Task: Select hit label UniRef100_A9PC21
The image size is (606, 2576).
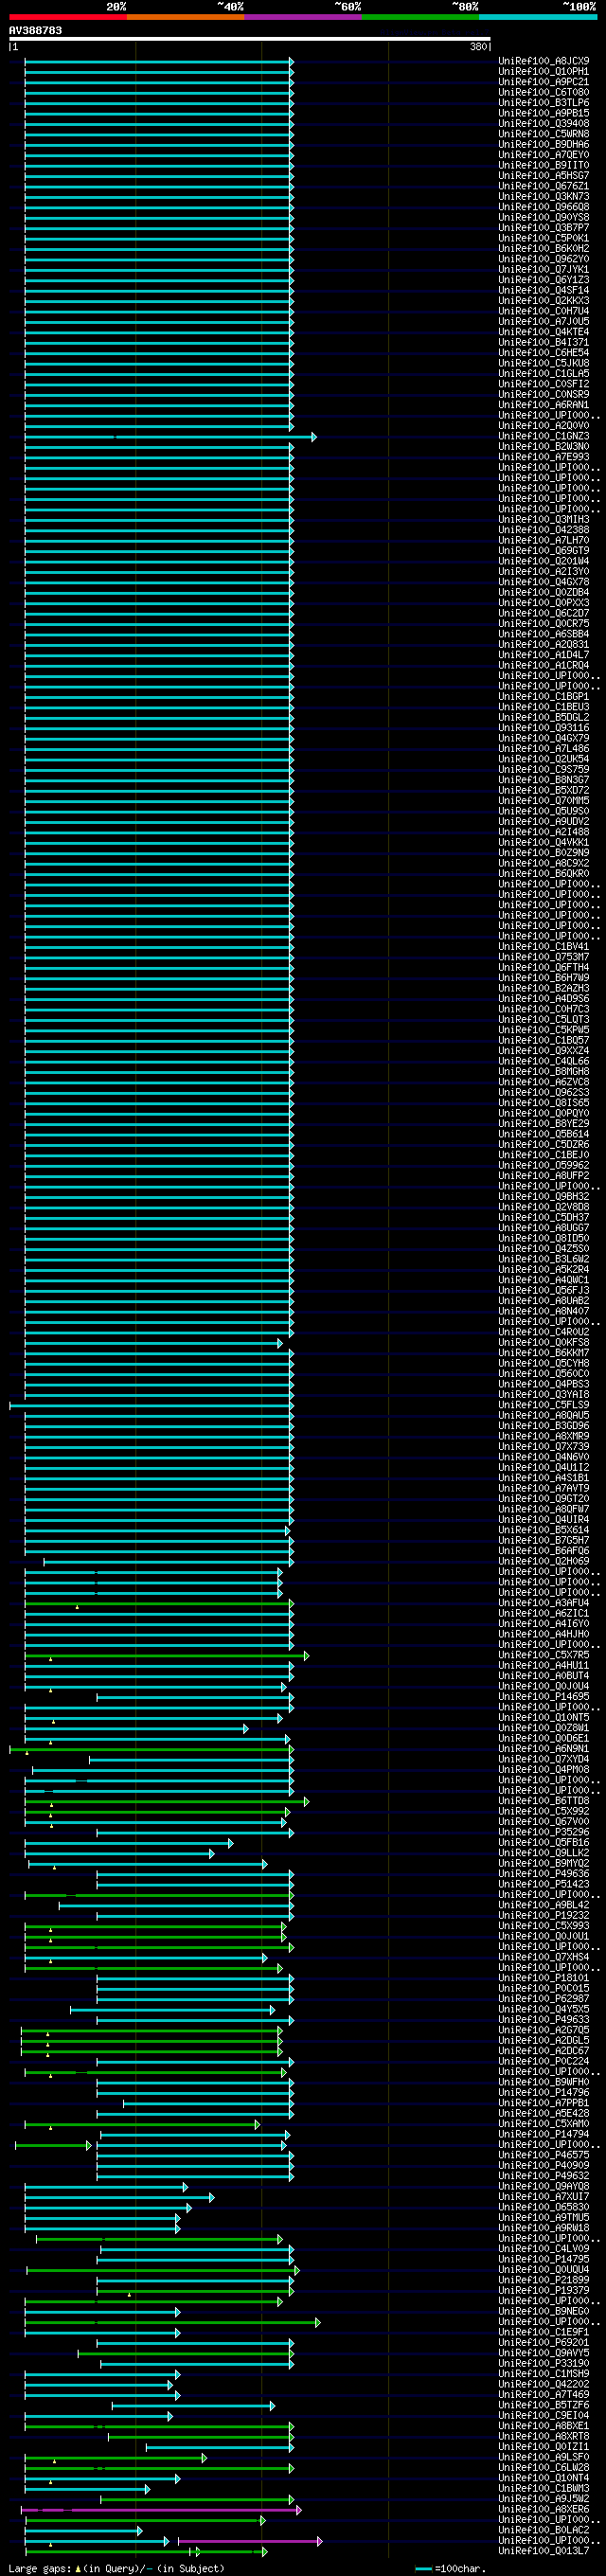Action: [x=544, y=82]
